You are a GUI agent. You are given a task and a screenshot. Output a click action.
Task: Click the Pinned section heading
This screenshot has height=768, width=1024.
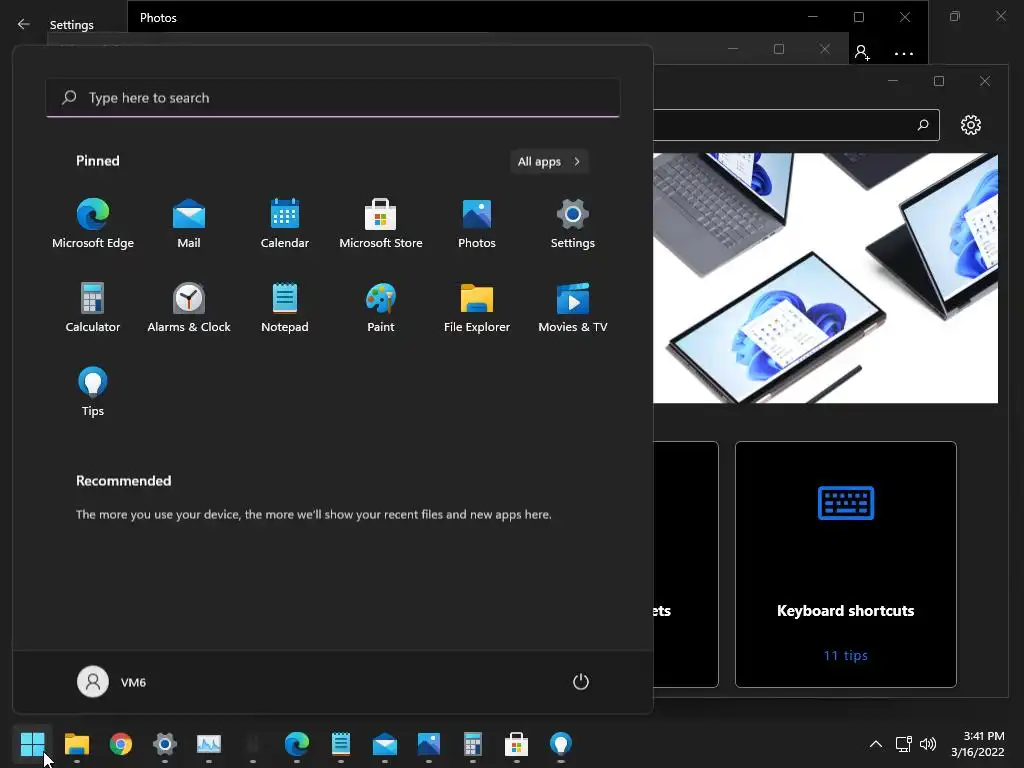coord(98,161)
